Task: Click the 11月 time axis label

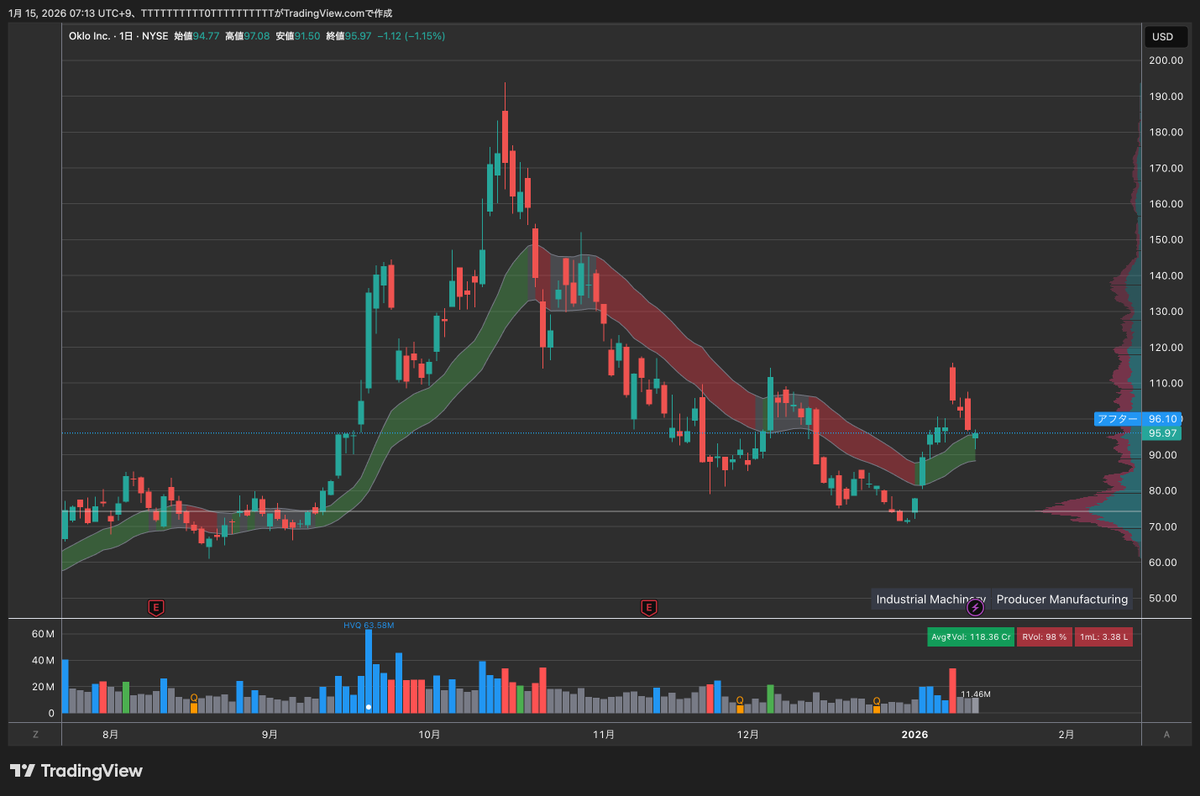Action: (x=603, y=734)
